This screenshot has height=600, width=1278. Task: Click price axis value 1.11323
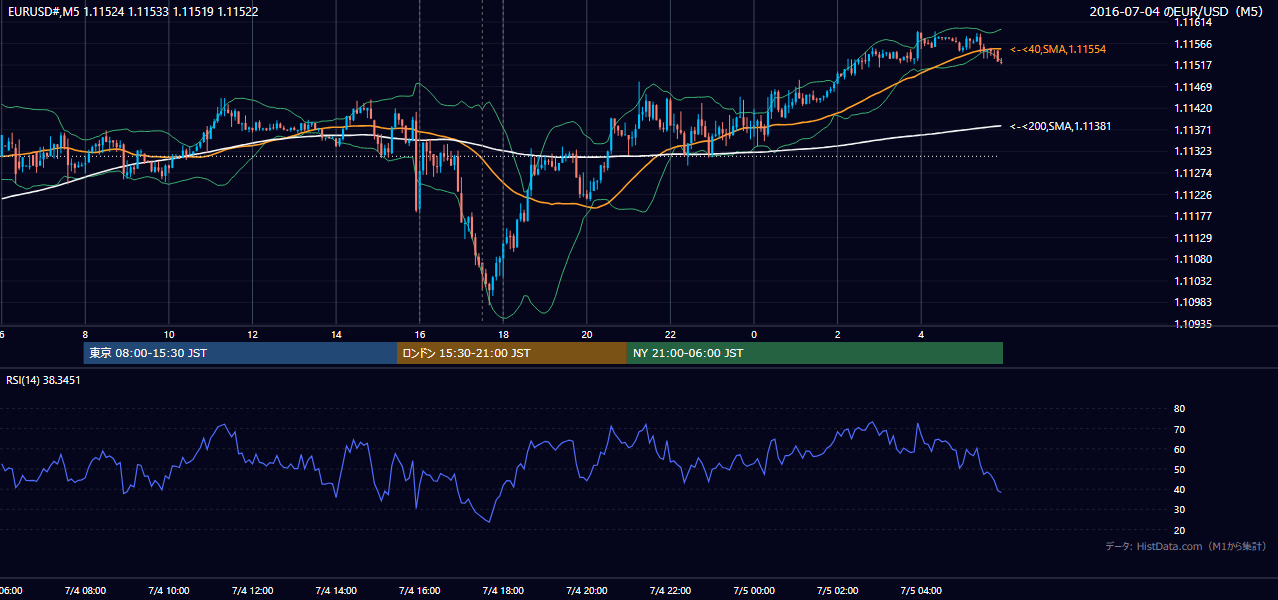coord(1193,152)
